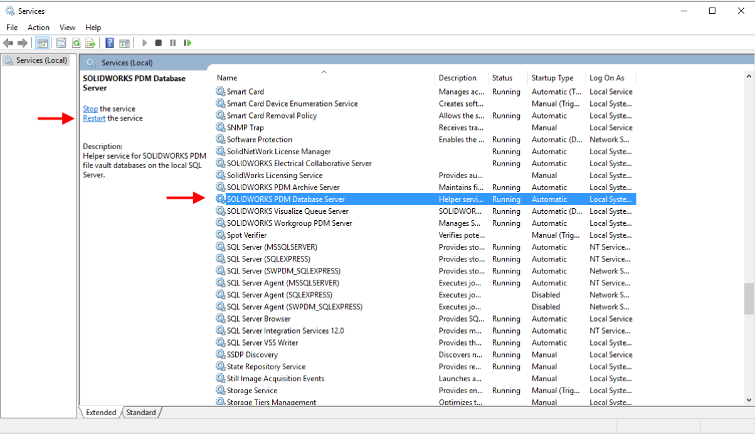Click the gear icon of SNMP Trap service

[x=221, y=127]
